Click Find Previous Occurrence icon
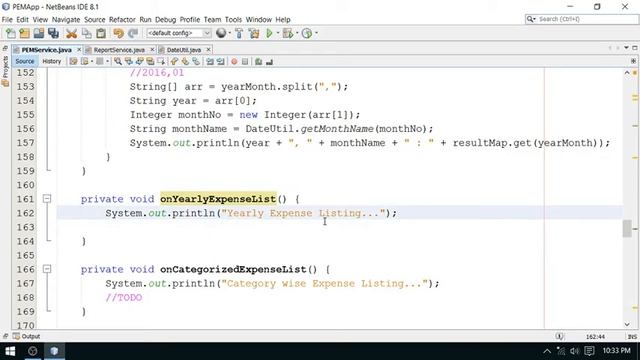Screen dimensions: 640x360 point(129,62)
